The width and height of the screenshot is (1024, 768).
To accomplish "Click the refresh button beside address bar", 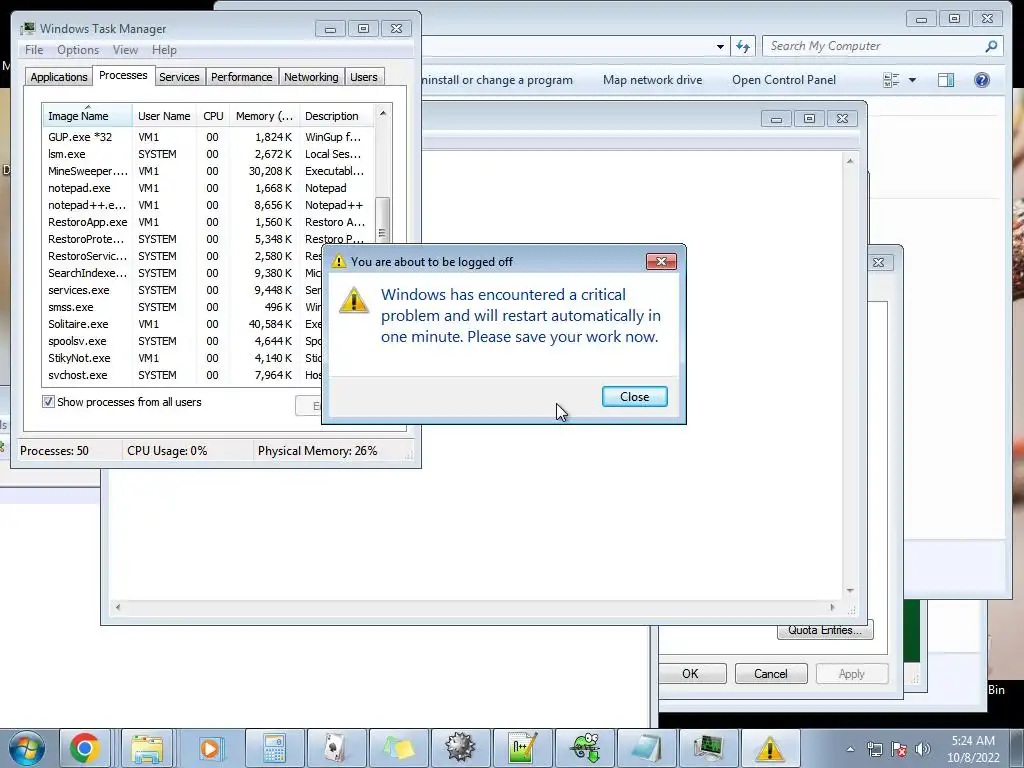I will point(743,46).
